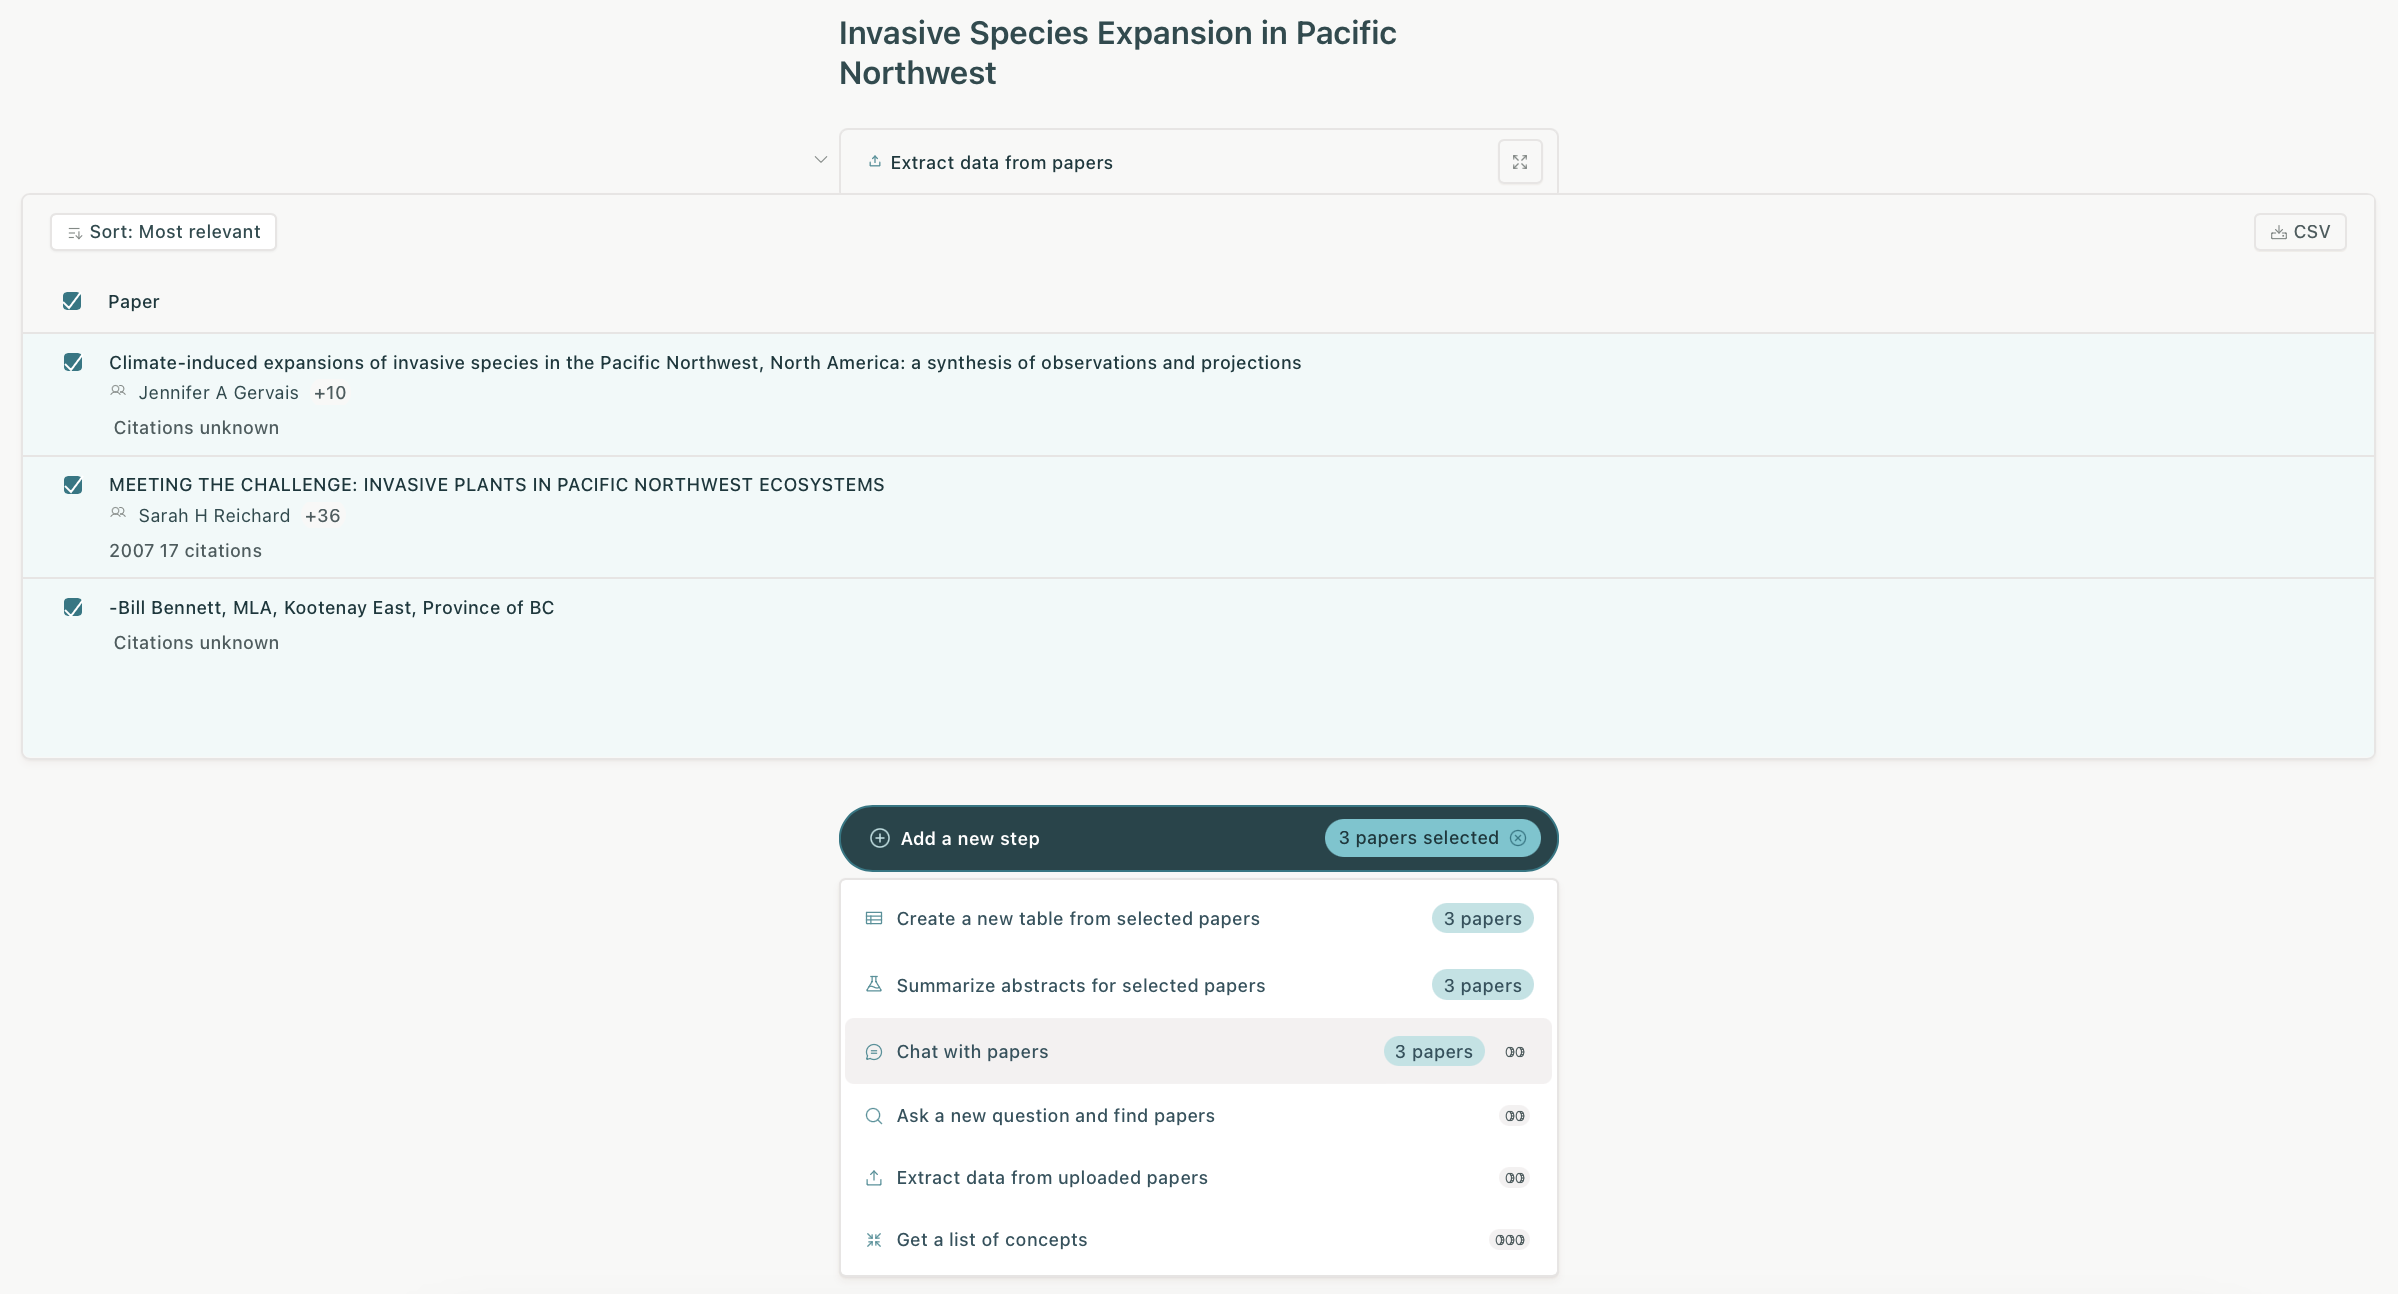This screenshot has width=2398, height=1294.
Task: Clear selection via X in papers selected badge
Action: pyautogui.click(x=1518, y=838)
